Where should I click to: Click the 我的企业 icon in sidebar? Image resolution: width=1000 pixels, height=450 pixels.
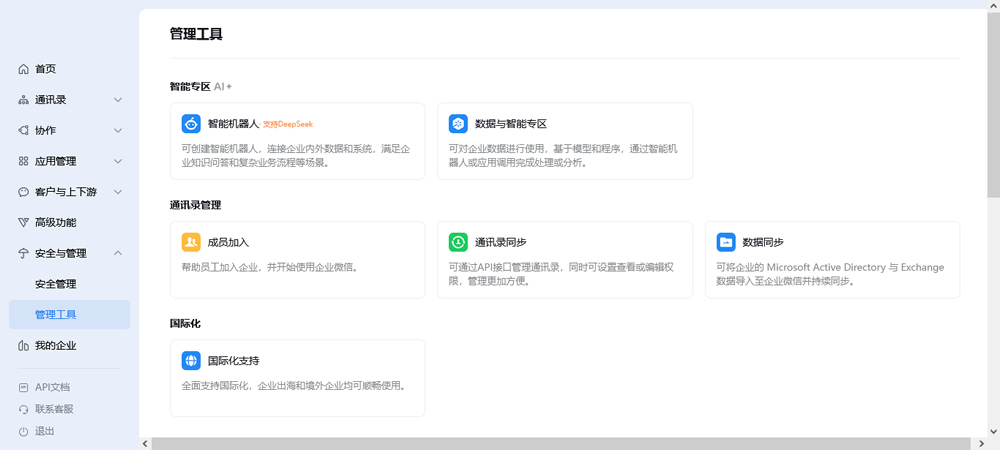click(24, 346)
